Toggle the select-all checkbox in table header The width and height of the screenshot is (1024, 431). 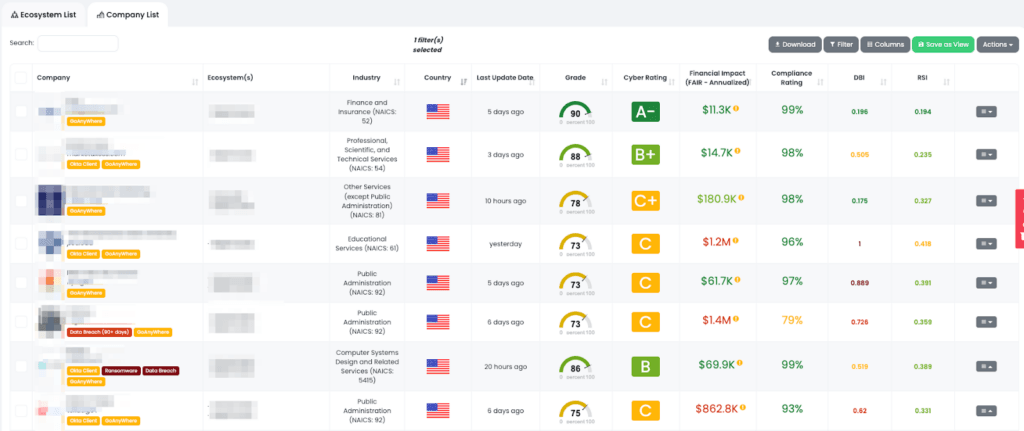tap(21, 78)
